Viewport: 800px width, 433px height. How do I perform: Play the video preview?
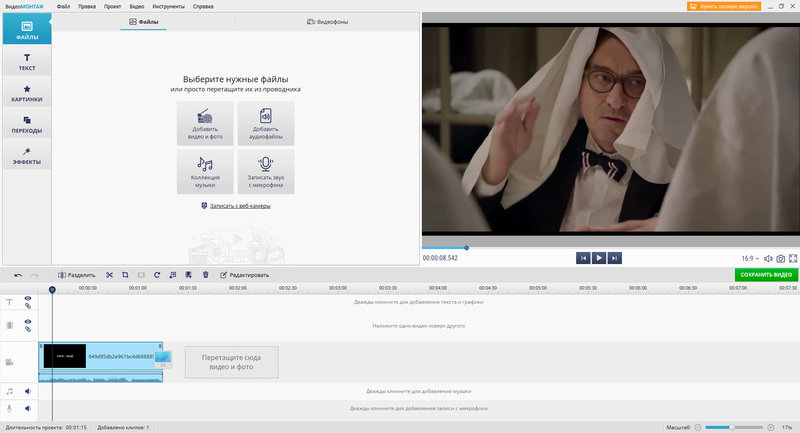[x=598, y=258]
